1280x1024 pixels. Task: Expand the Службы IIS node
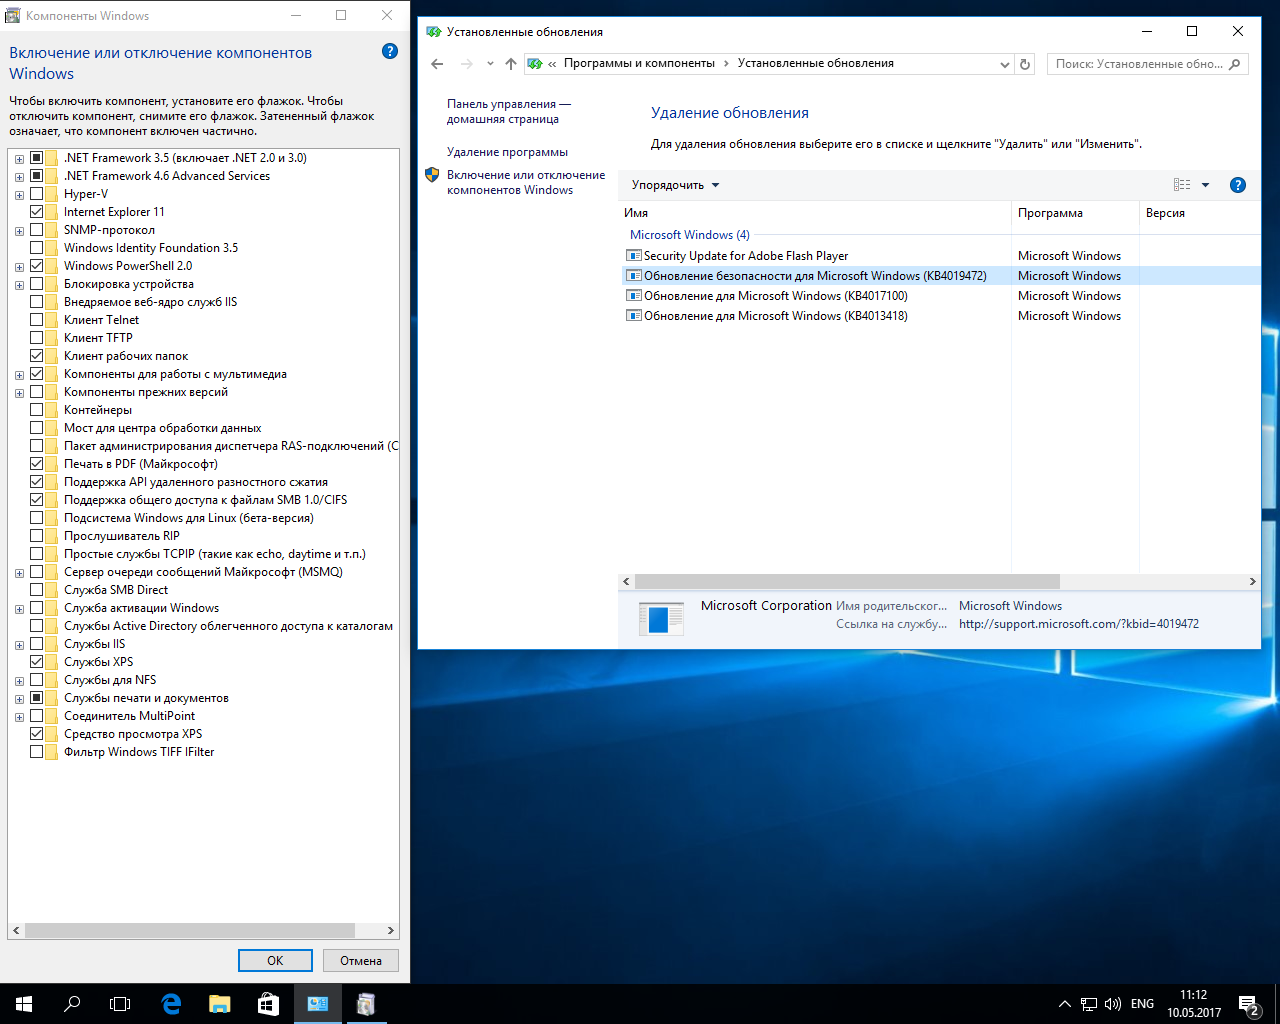(x=19, y=645)
